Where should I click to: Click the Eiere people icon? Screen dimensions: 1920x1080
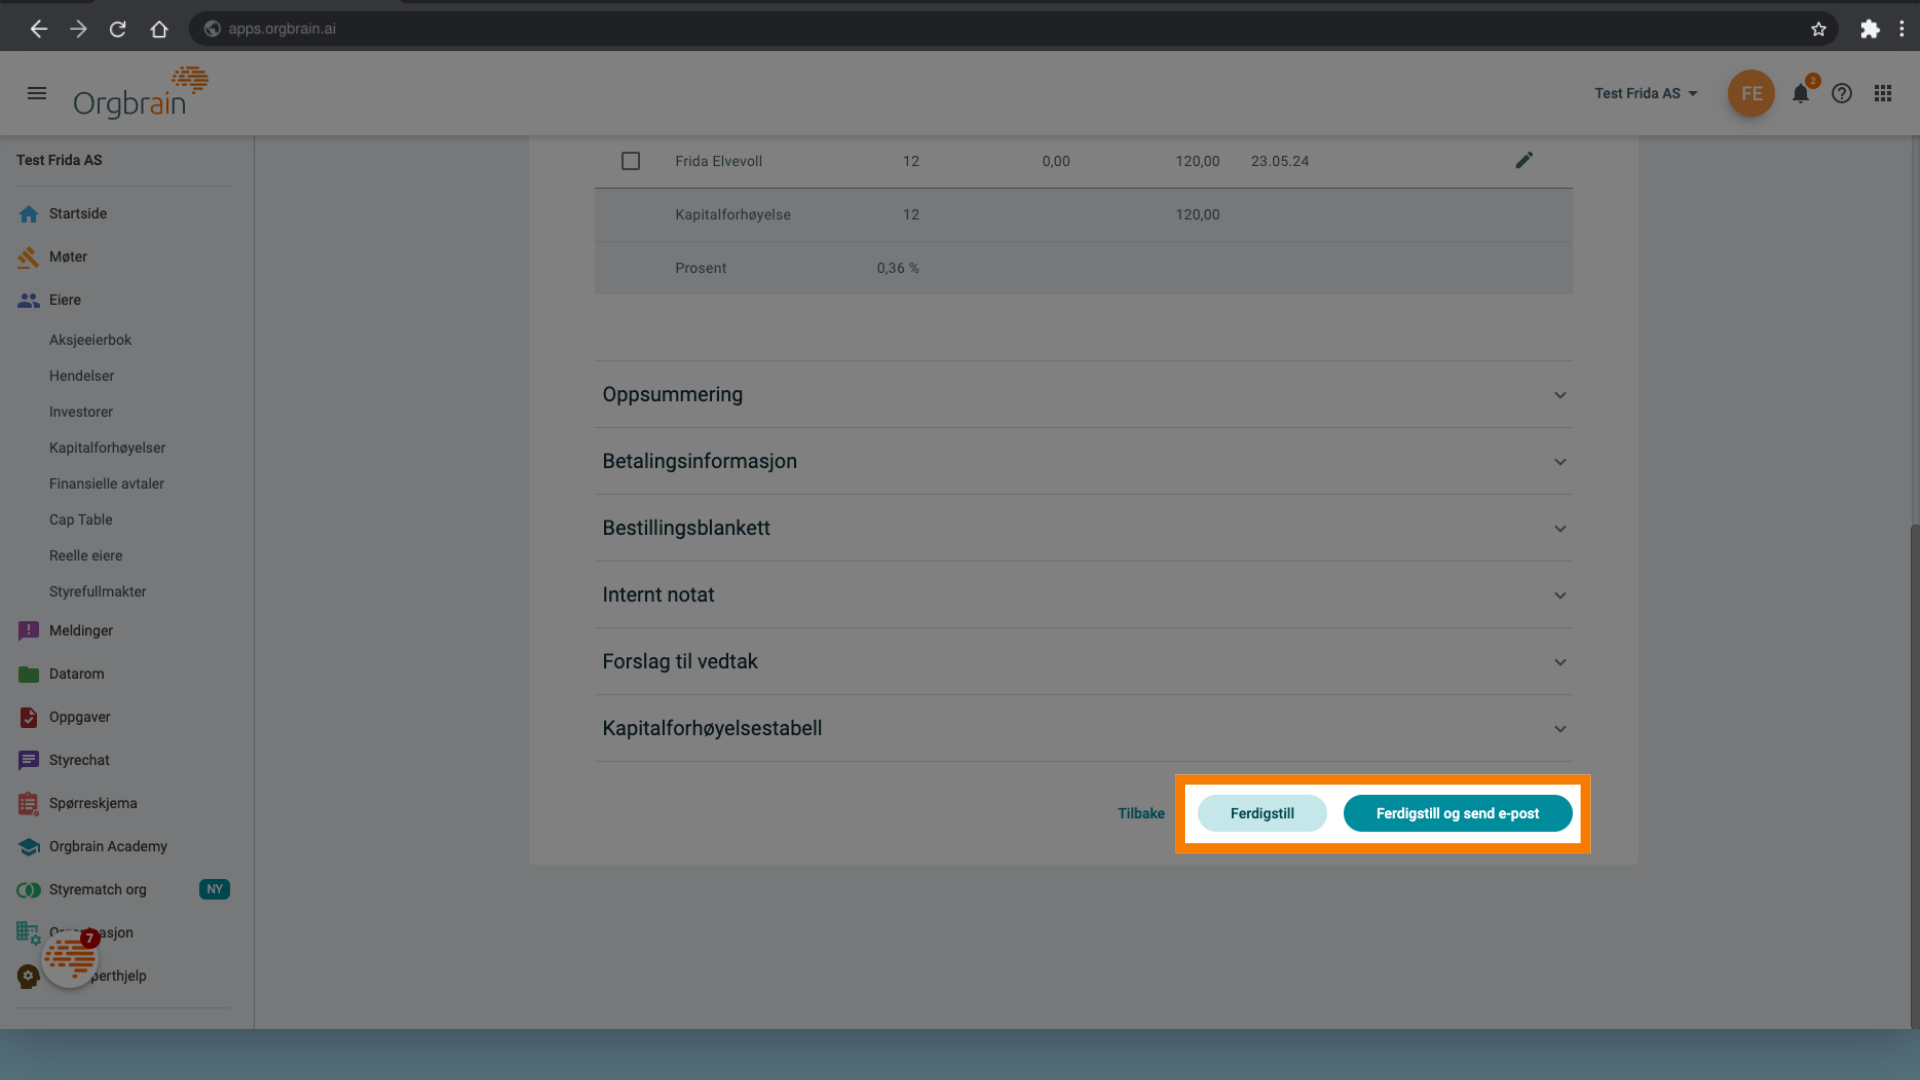point(28,300)
